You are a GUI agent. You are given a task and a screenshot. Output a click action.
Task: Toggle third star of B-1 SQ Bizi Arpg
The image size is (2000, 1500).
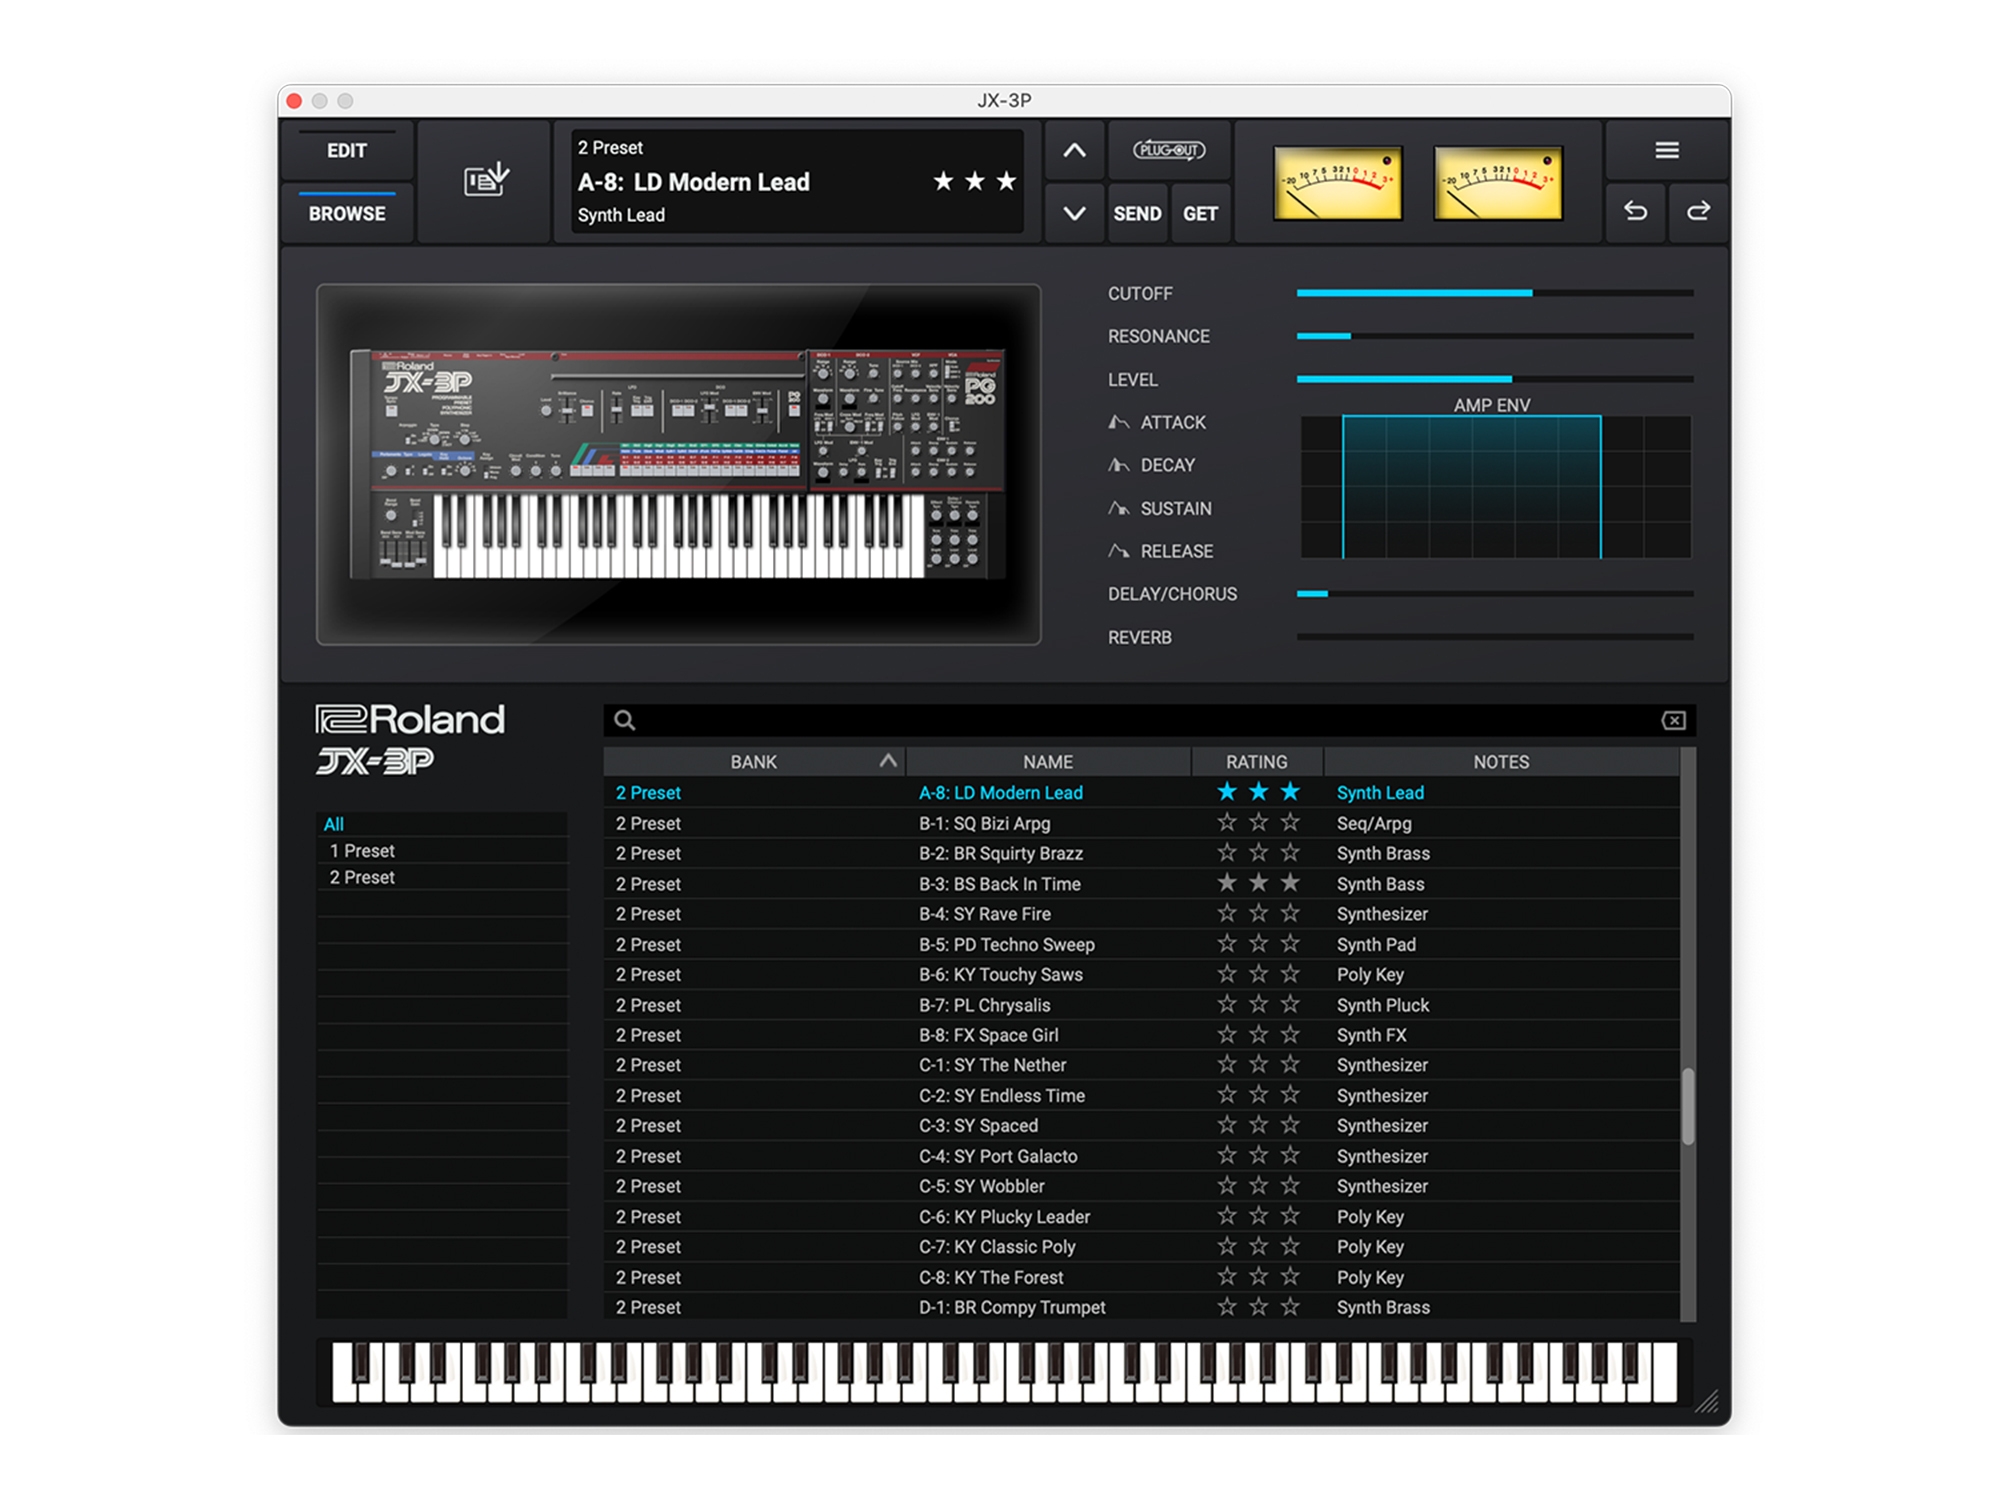click(x=1290, y=823)
